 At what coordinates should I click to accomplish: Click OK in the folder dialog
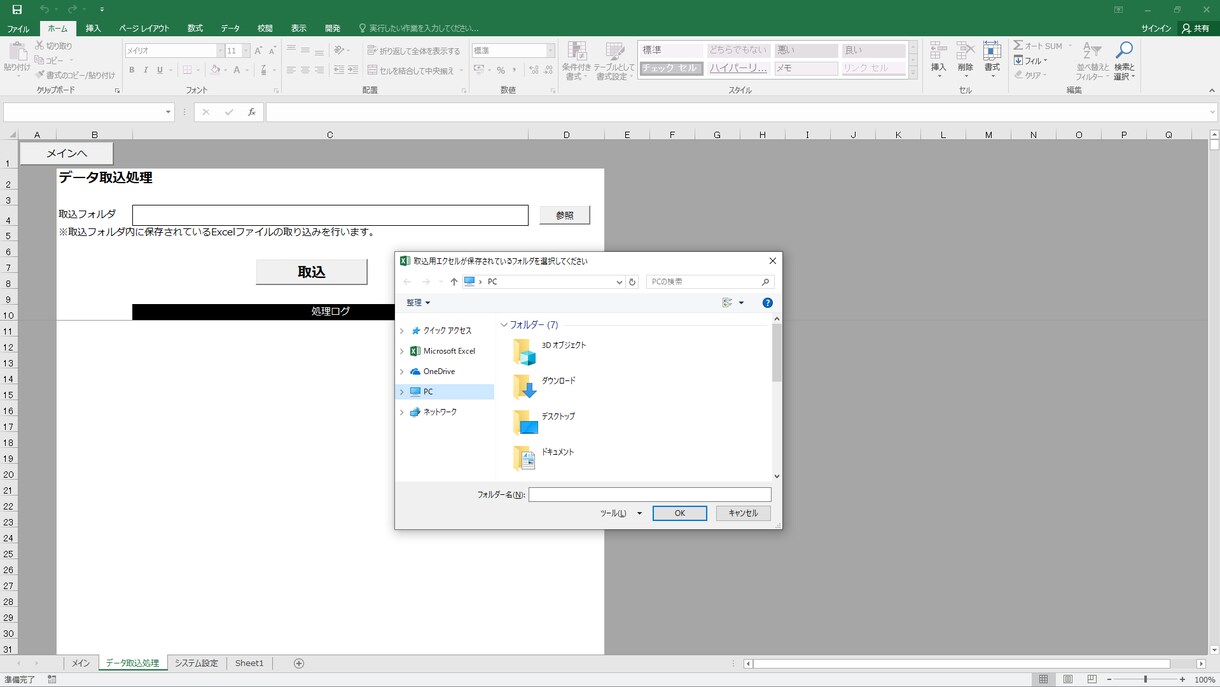point(680,513)
